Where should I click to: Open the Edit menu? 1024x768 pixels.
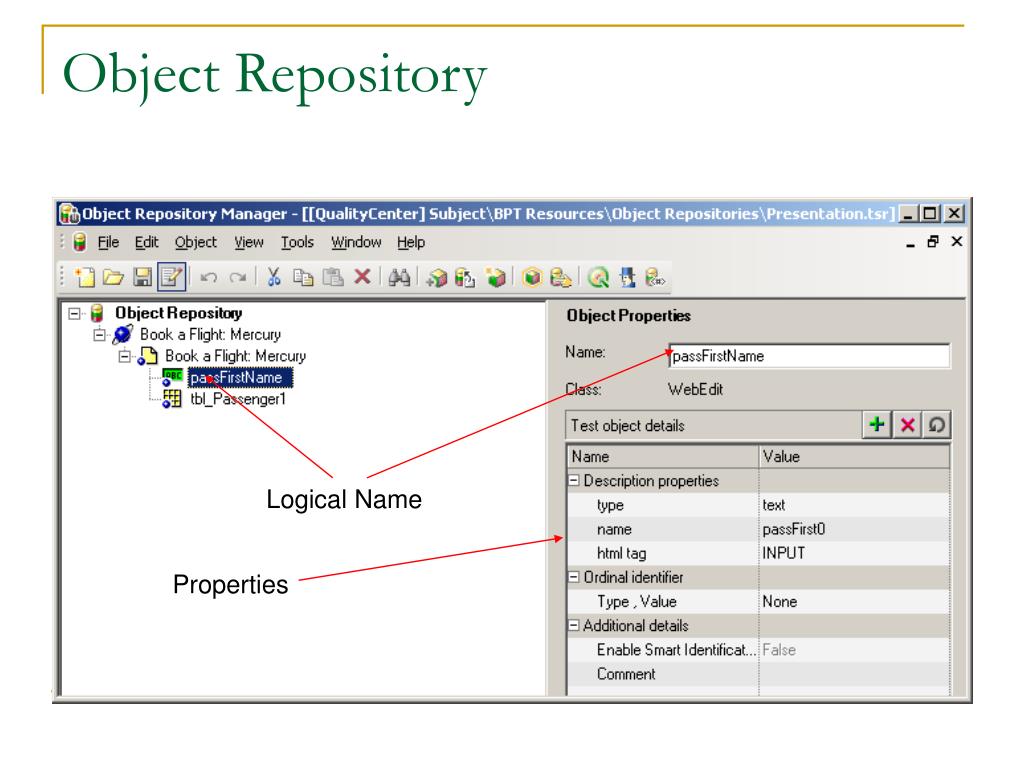pyautogui.click(x=146, y=242)
